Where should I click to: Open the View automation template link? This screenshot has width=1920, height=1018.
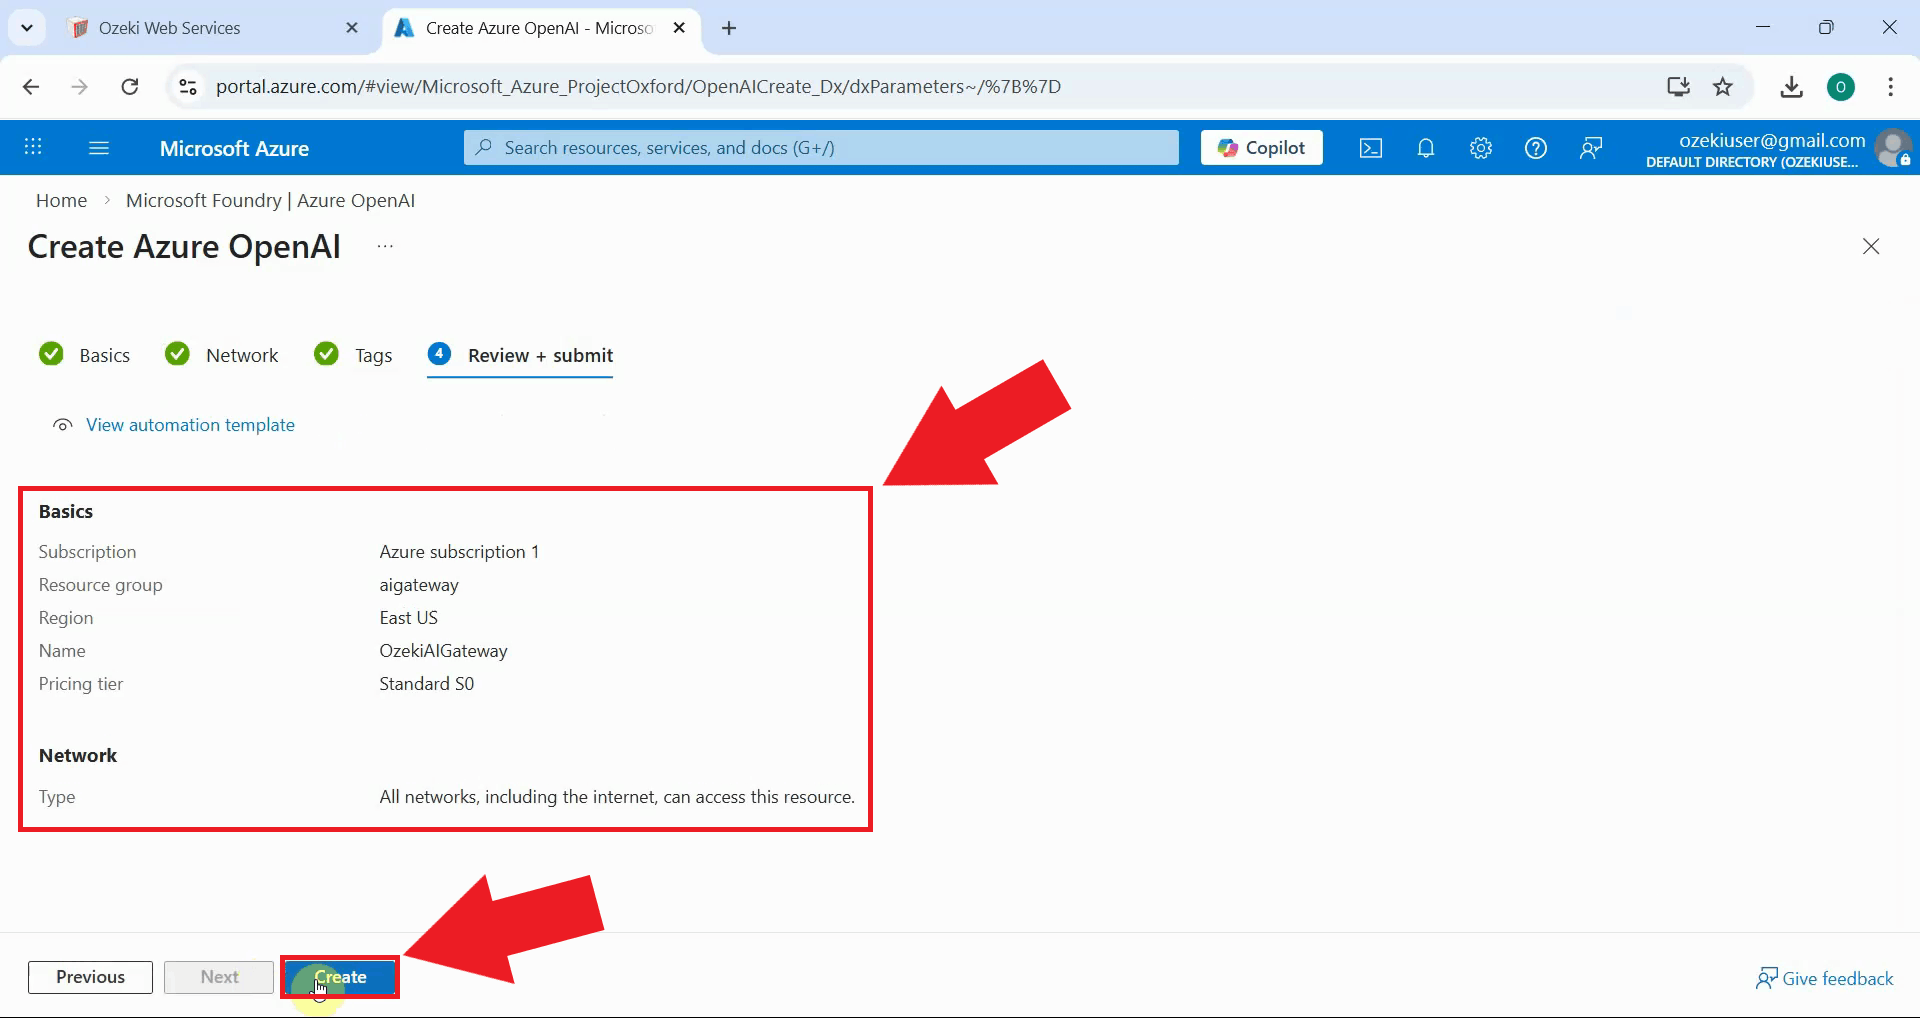click(x=190, y=424)
